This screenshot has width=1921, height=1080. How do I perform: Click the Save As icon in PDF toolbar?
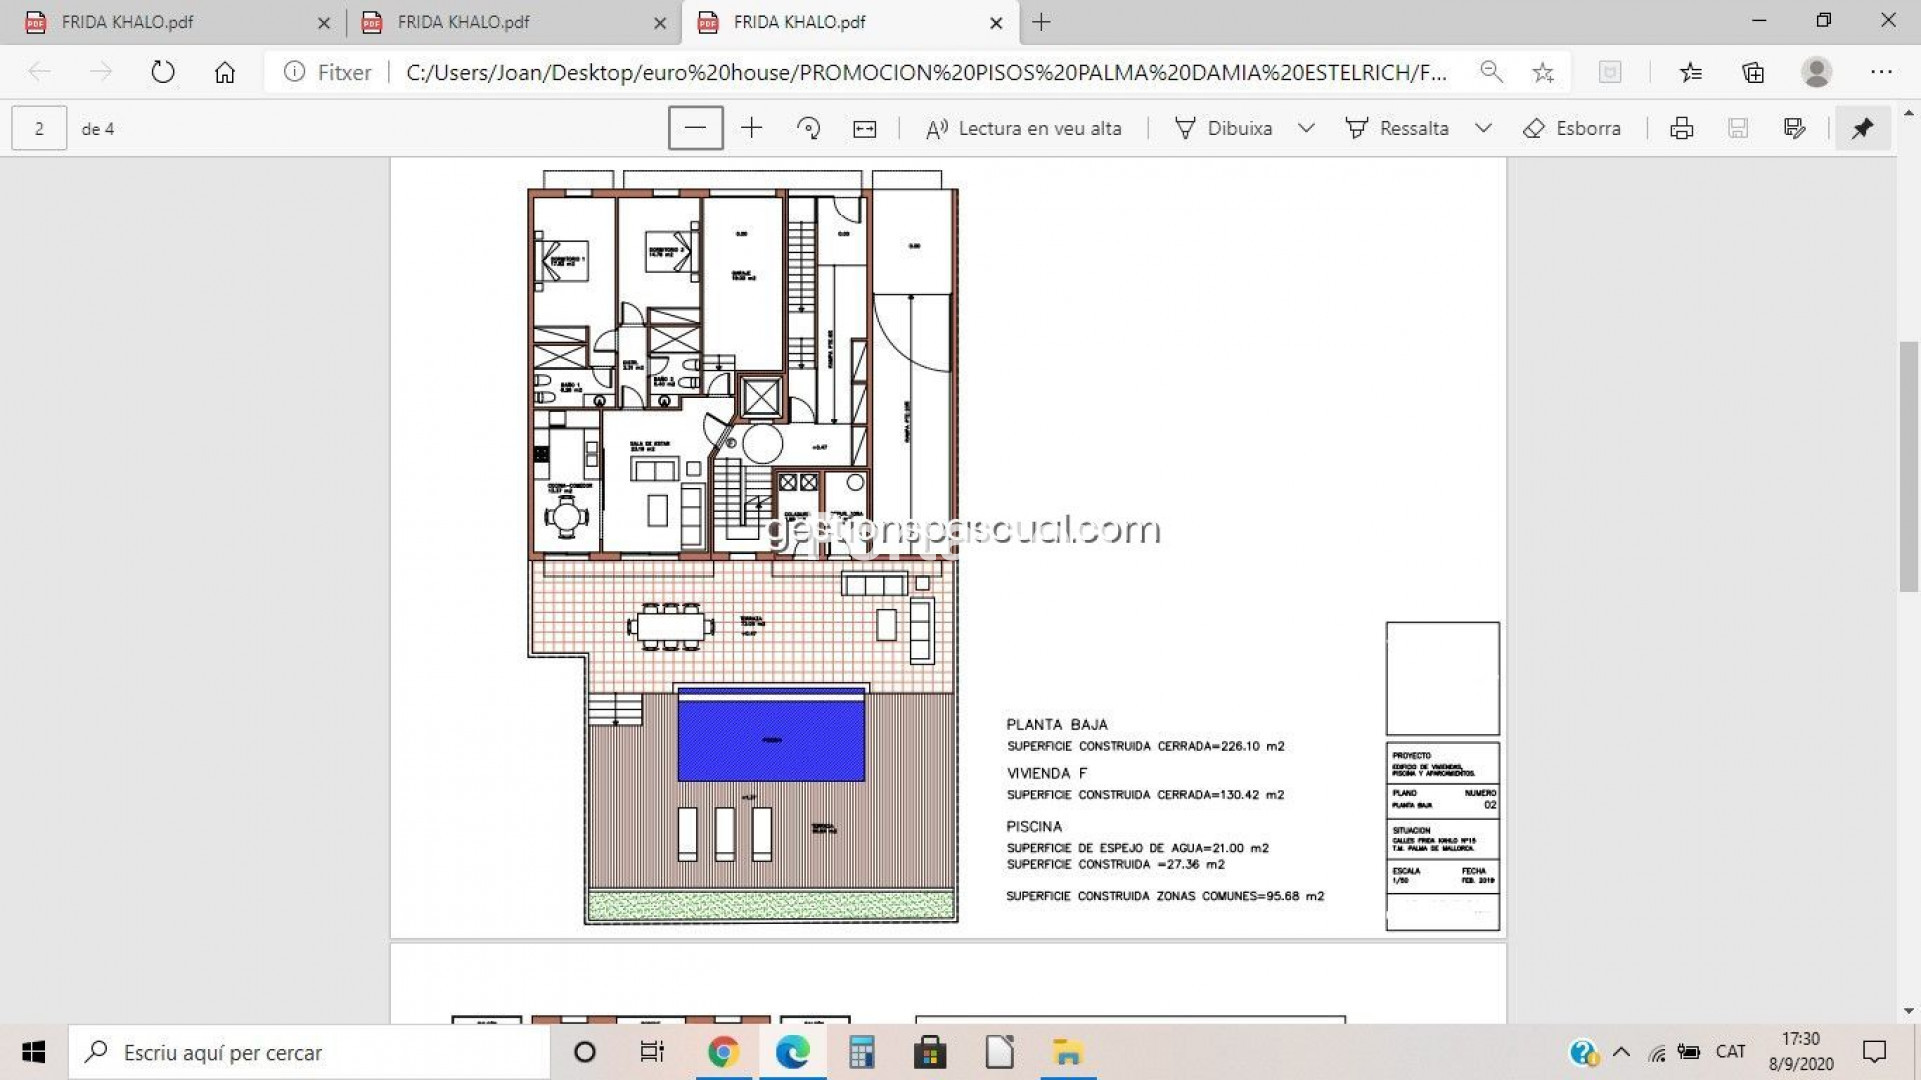click(1794, 128)
